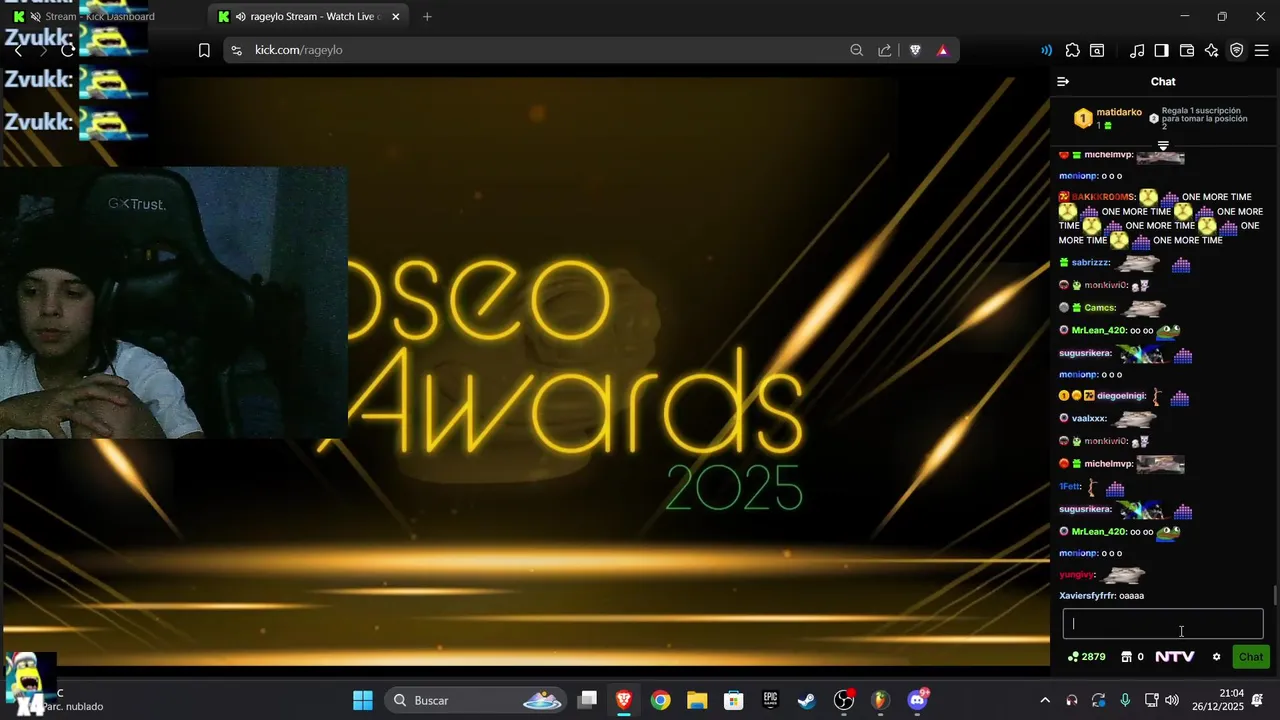The width and height of the screenshot is (1280, 720).
Task: Open the browser extensions puzzle icon
Action: pyautogui.click(x=1073, y=50)
